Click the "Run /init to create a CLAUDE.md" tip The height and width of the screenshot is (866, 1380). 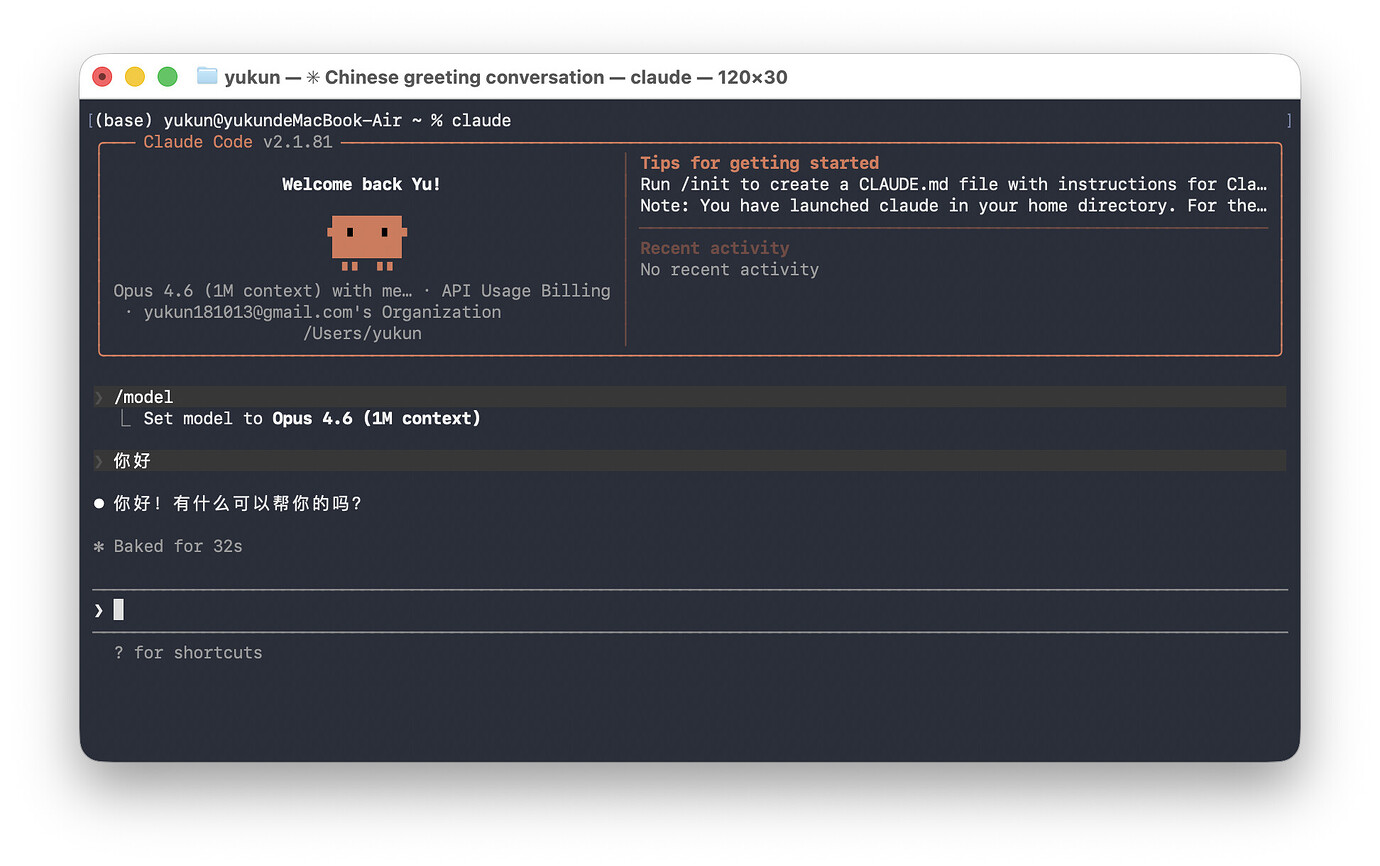point(954,184)
